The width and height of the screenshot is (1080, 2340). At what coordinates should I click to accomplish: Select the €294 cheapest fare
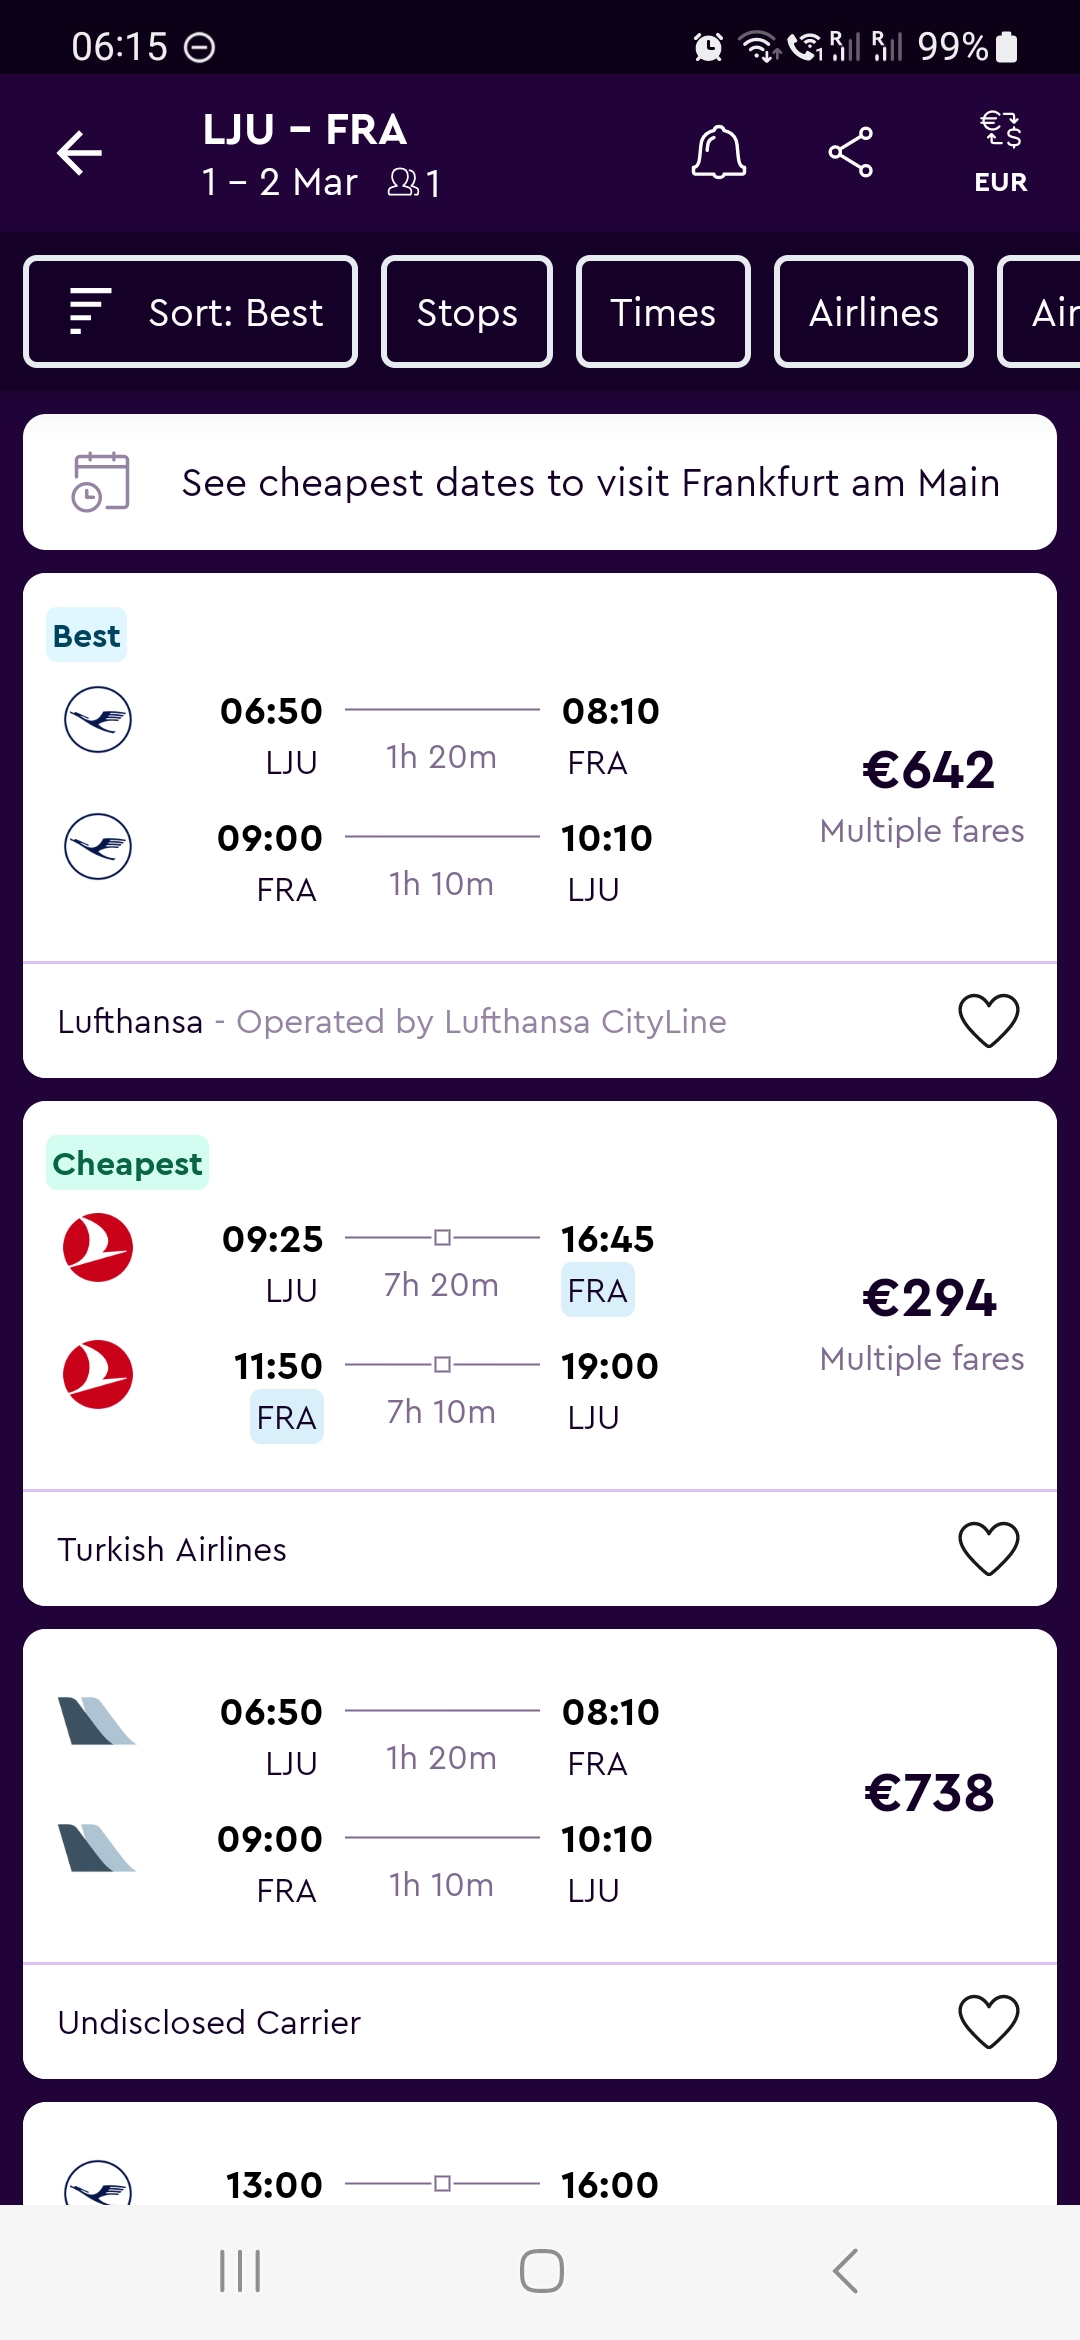(x=929, y=1298)
